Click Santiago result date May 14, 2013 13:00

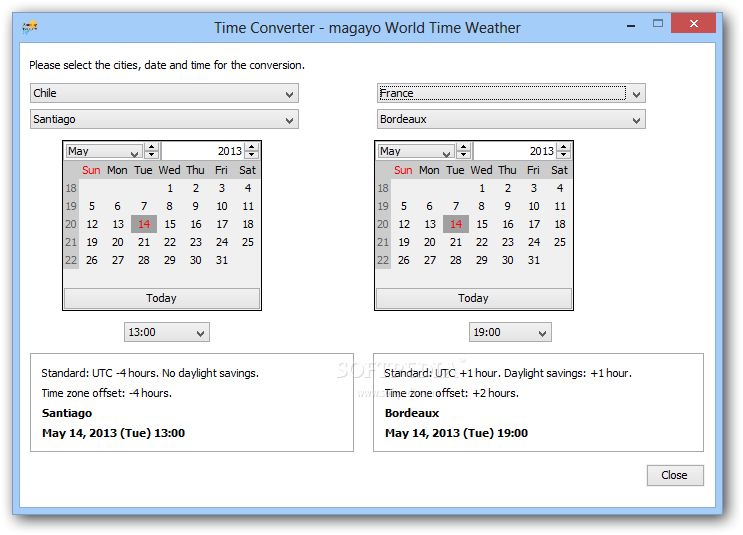pyautogui.click(x=114, y=433)
